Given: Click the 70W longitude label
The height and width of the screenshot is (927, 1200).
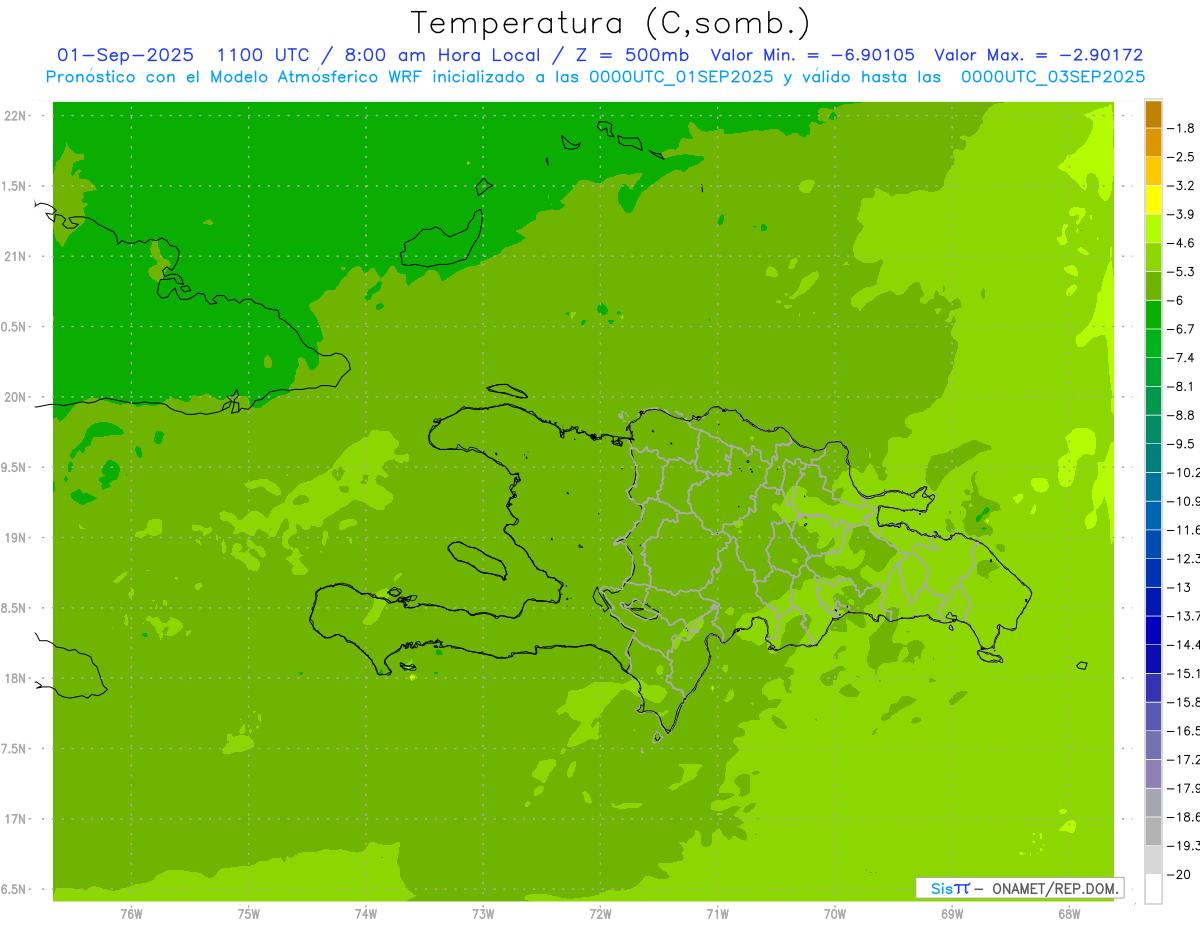Looking at the screenshot, I should (x=834, y=913).
